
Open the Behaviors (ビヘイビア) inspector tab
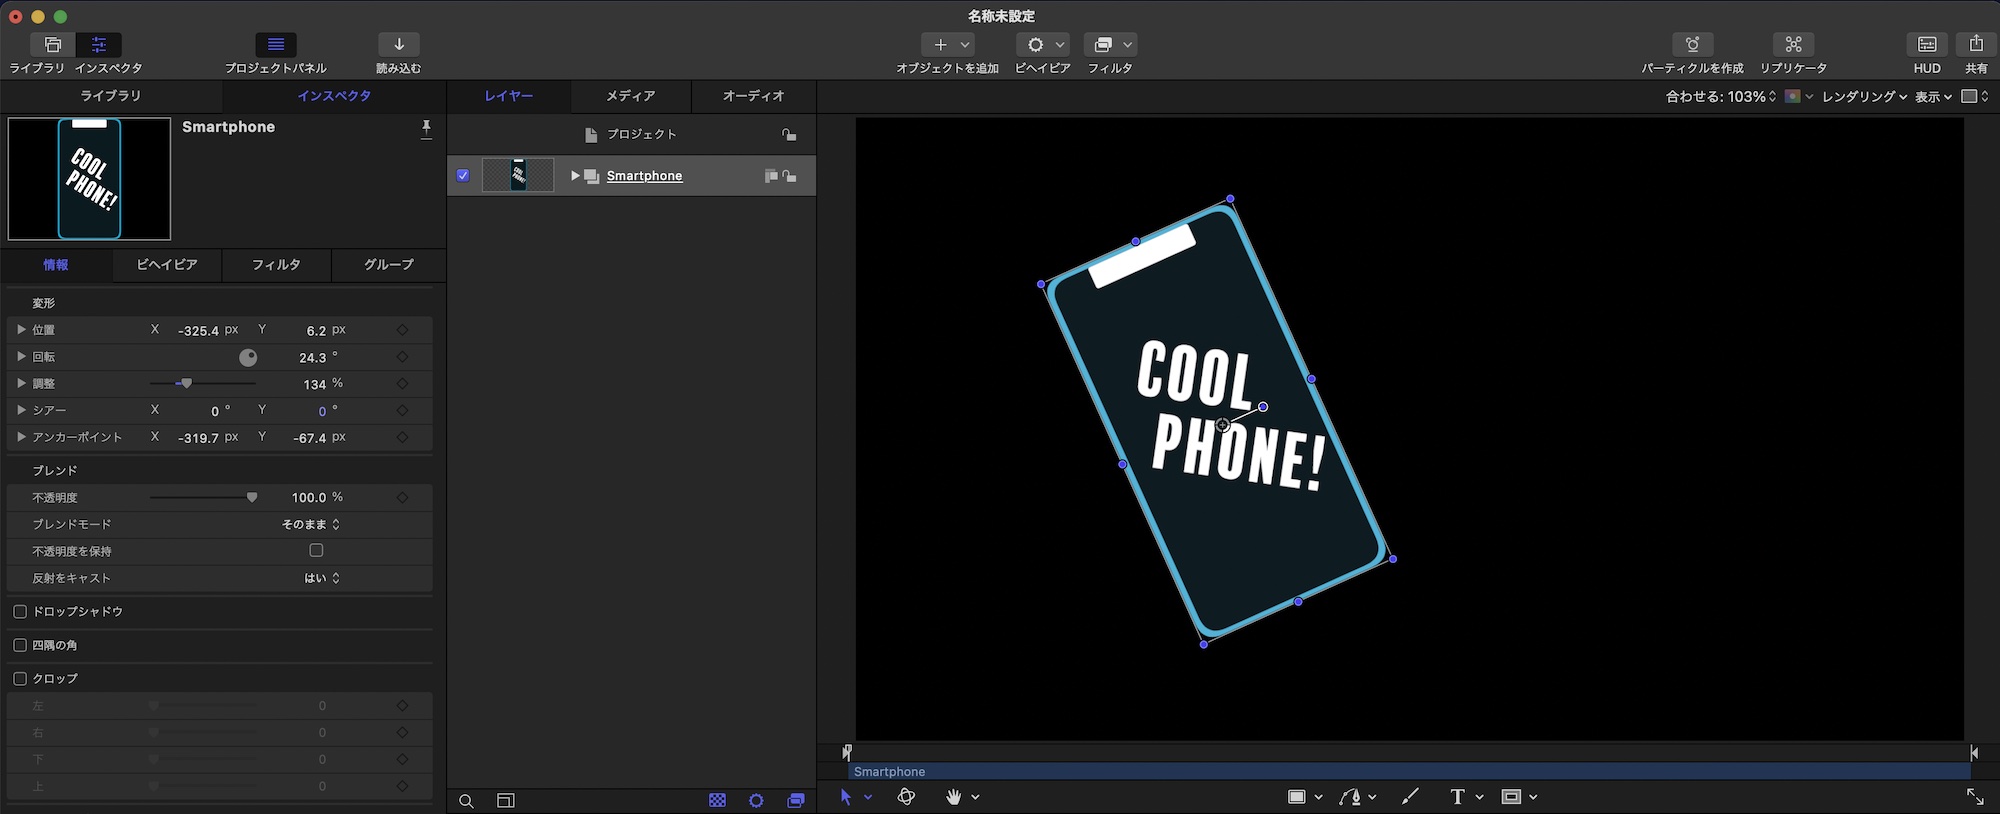[166, 265]
